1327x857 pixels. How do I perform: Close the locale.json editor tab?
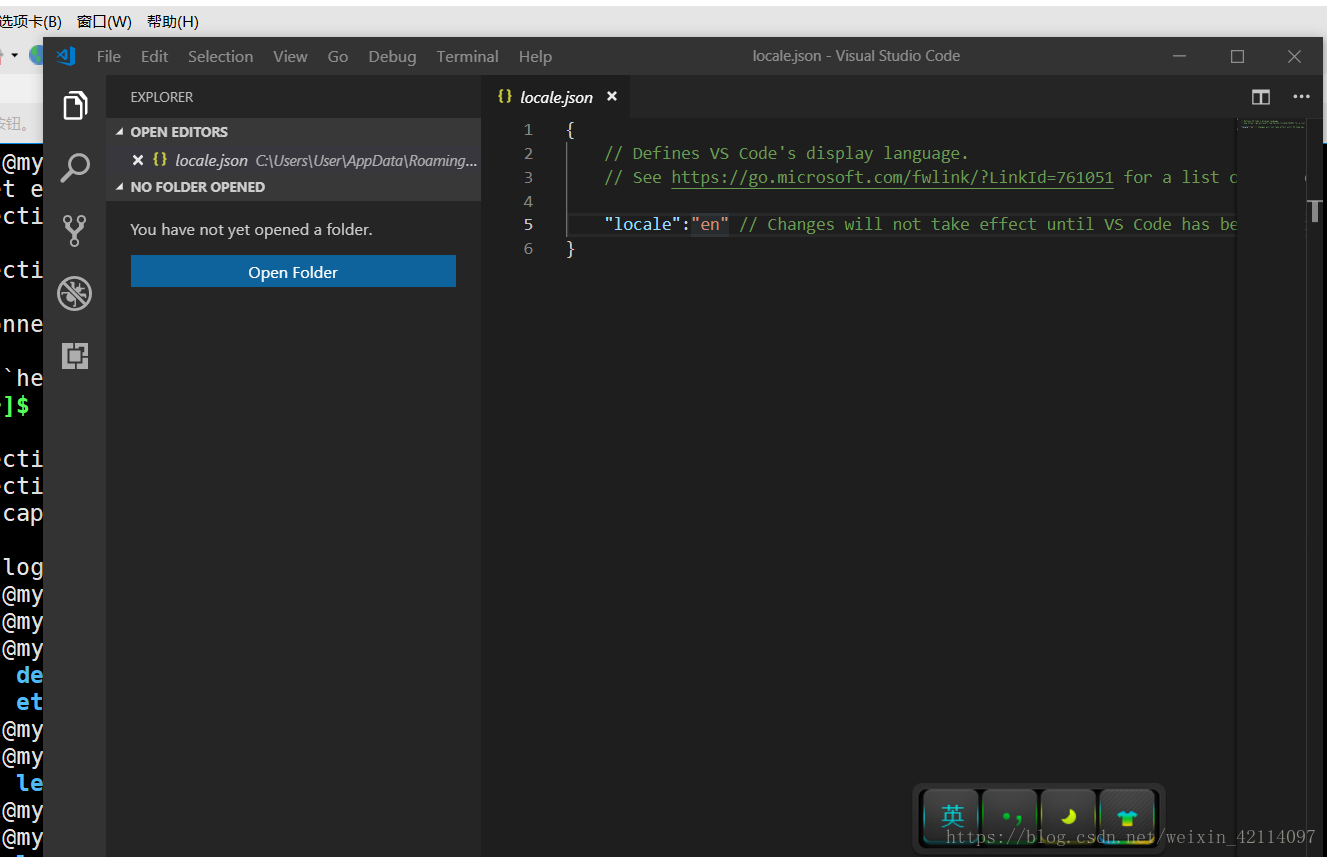click(x=612, y=97)
